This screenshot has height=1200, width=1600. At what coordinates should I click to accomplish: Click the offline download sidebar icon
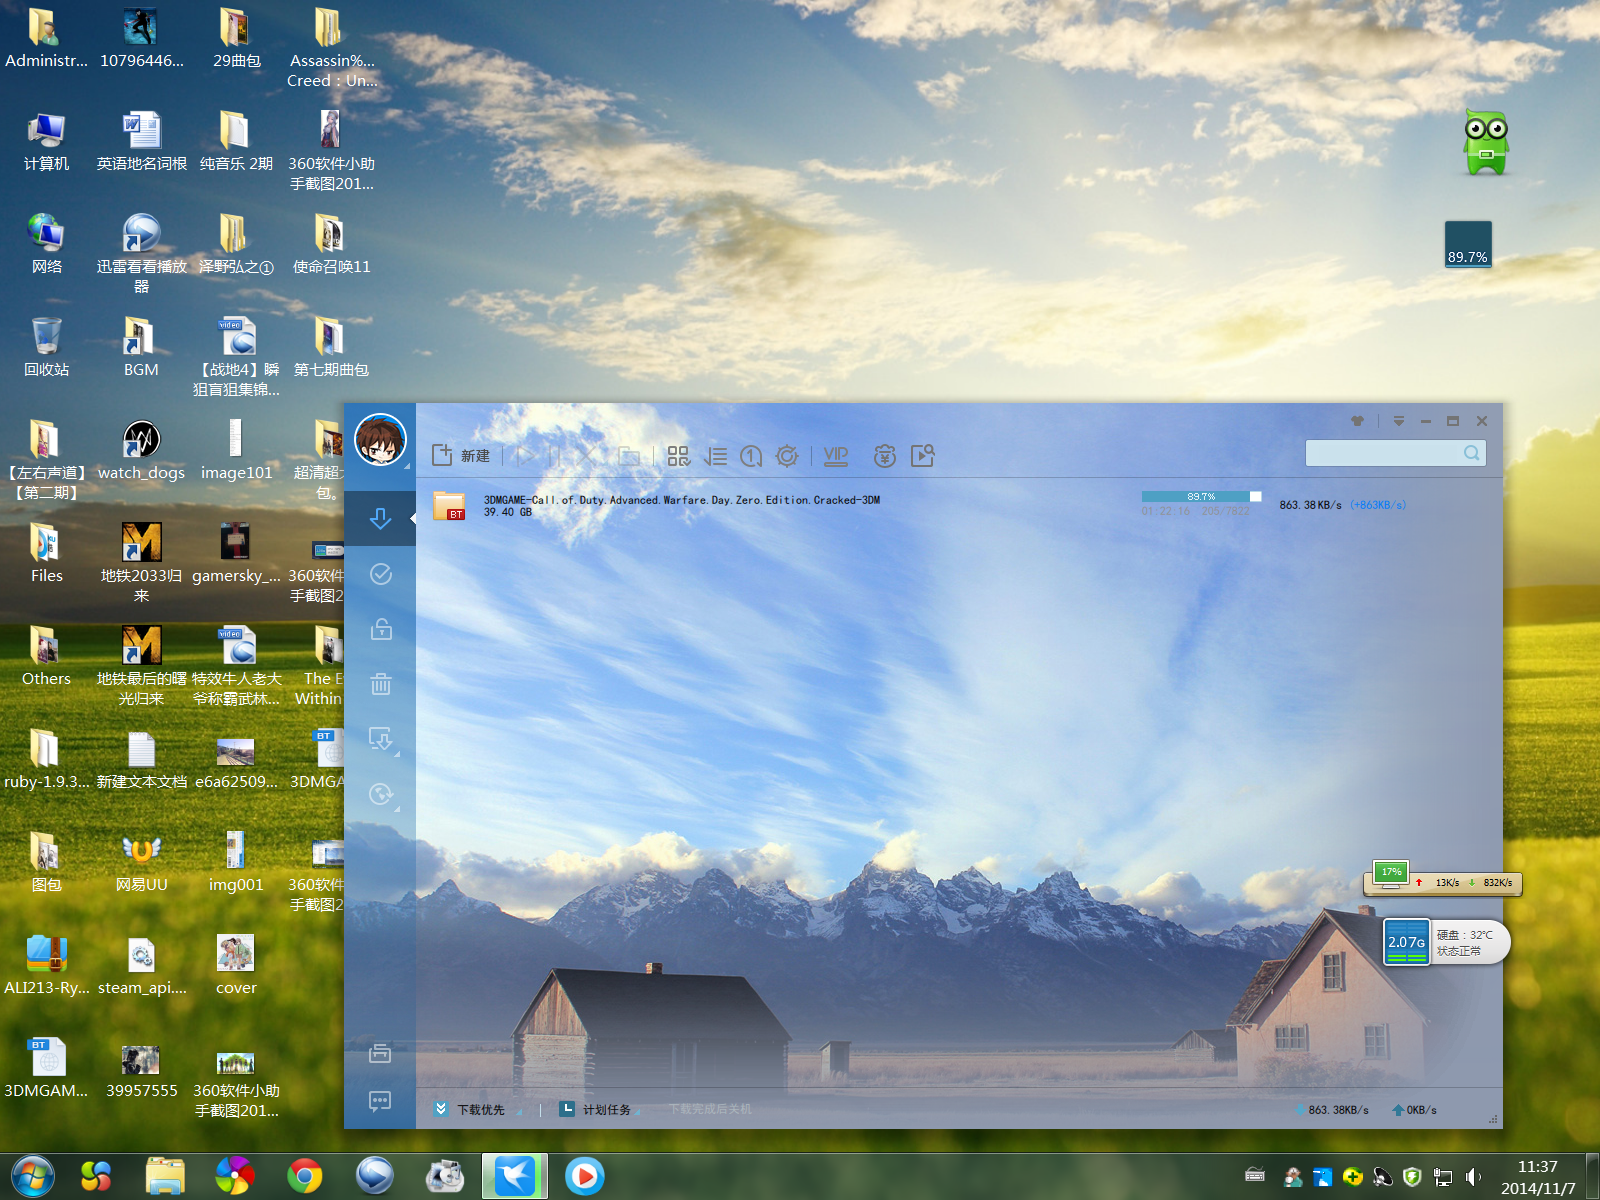[380, 739]
